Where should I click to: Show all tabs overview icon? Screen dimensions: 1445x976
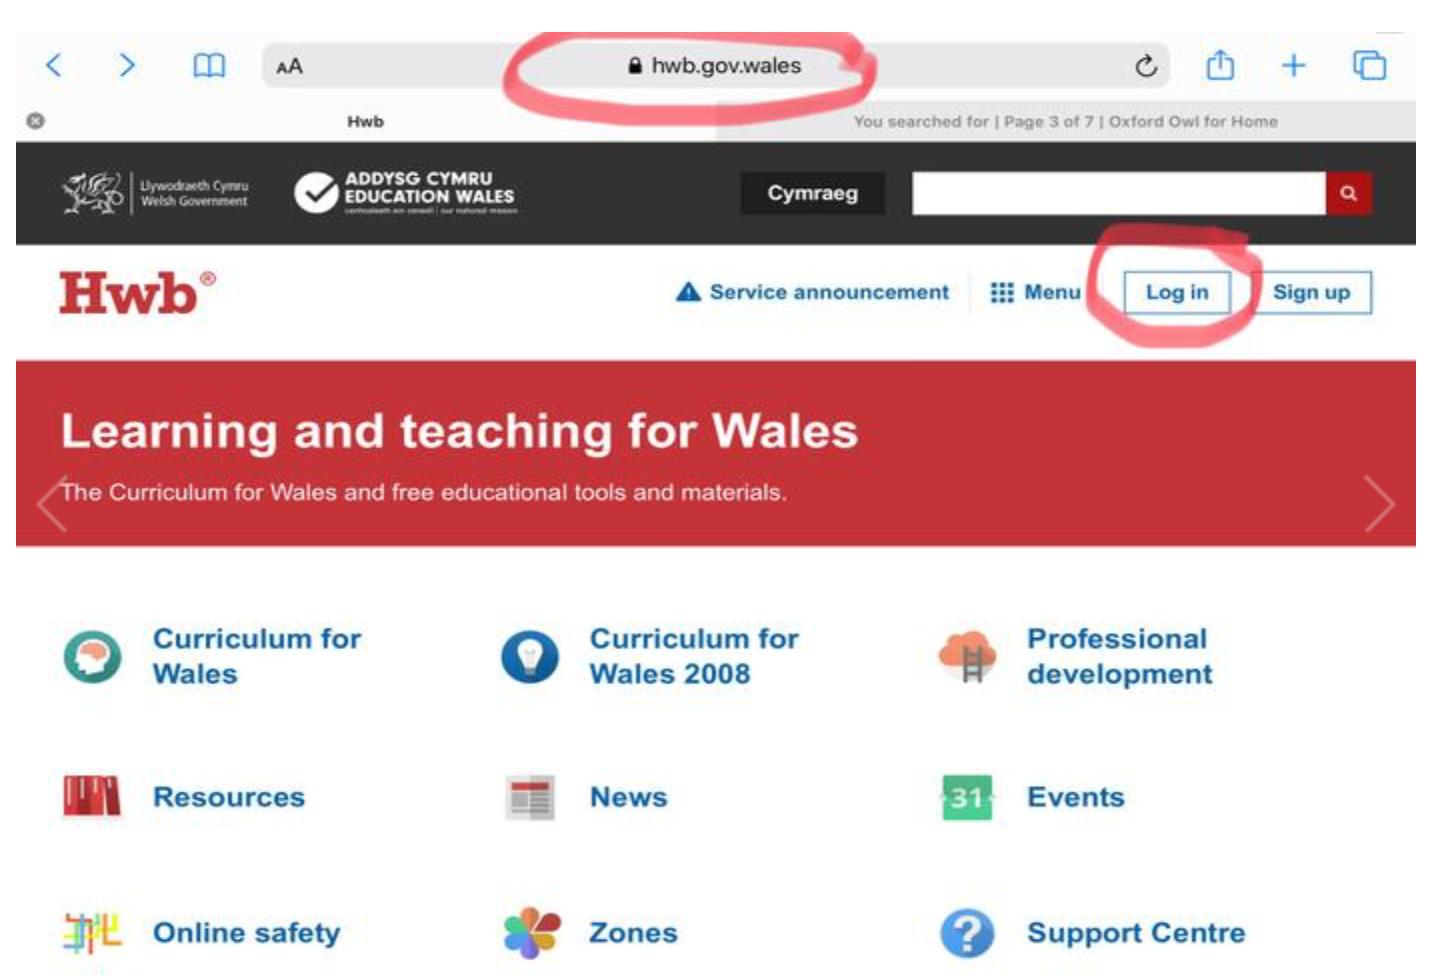pyautogui.click(x=1369, y=66)
